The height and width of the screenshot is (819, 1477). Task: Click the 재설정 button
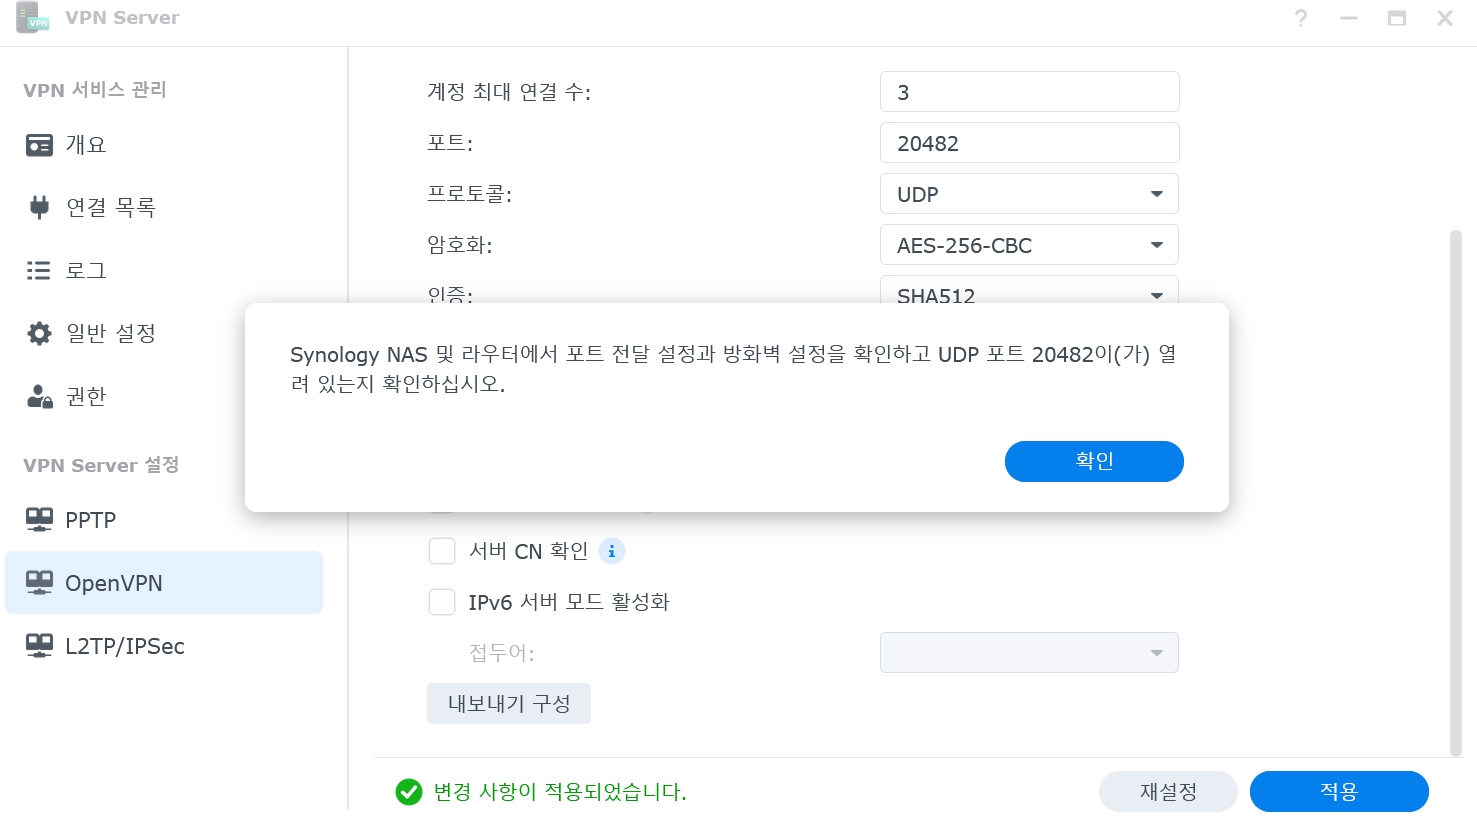pyautogui.click(x=1168, y=792)
